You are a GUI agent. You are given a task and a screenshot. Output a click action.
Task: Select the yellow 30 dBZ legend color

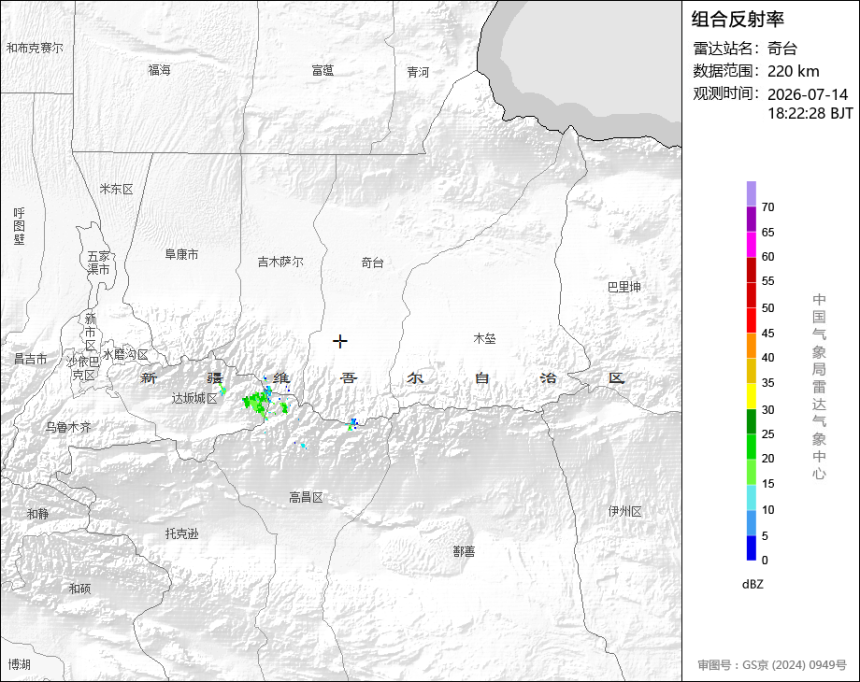point(751,396)
